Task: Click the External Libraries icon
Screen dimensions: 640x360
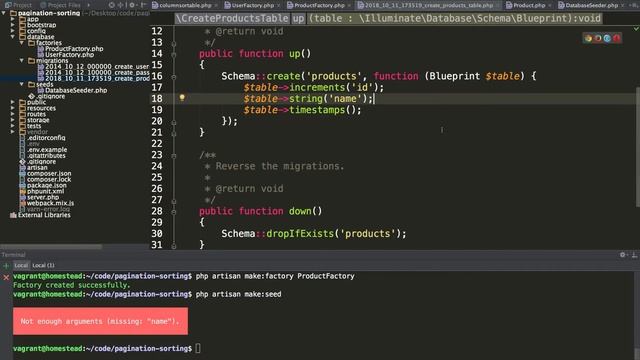Action: [13, 215]
